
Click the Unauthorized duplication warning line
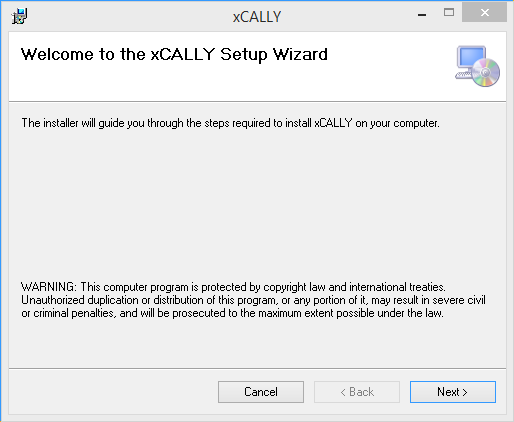(x=253, y=300)
